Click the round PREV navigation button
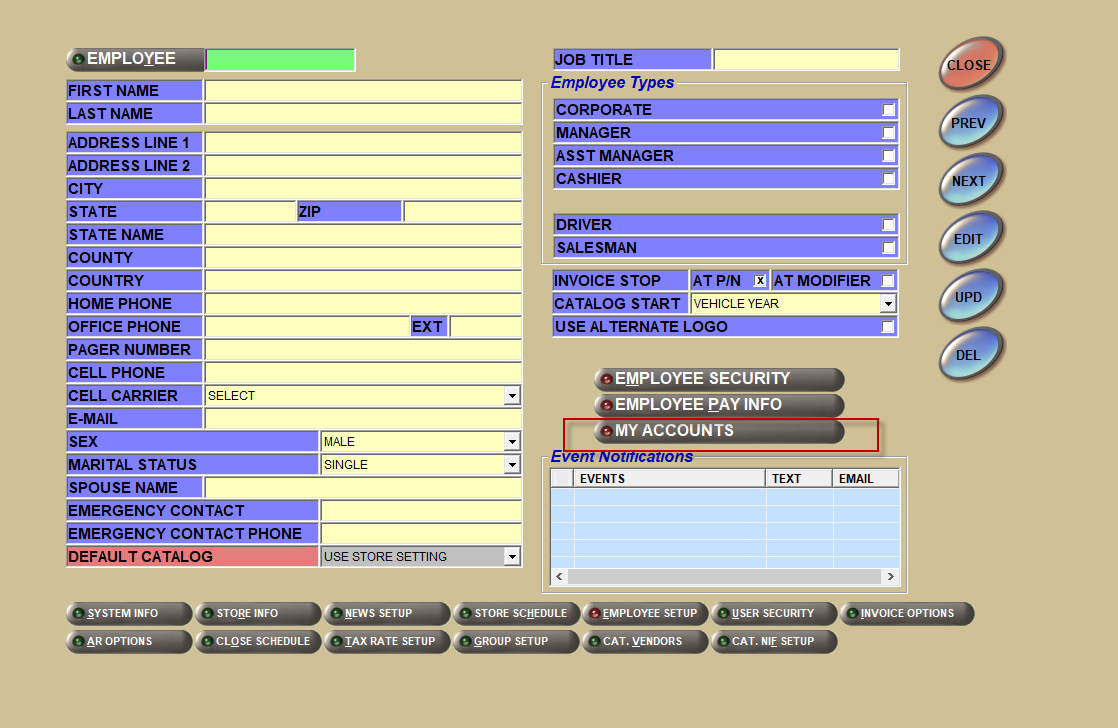Screen dimensions: 1118x728 point(968,123)
